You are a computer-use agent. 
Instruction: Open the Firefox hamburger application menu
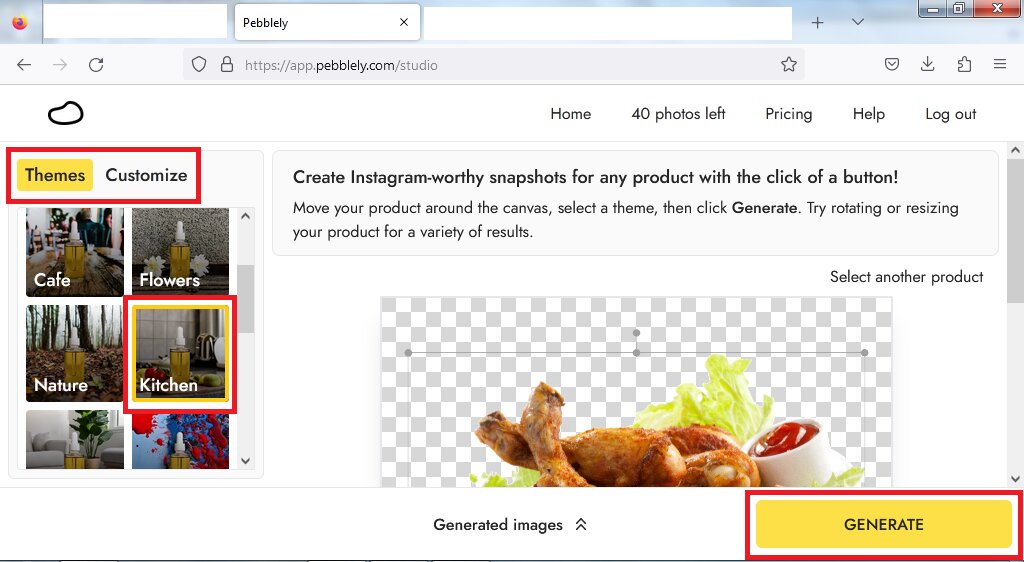pyautogui.click(x=1000, y=65)
